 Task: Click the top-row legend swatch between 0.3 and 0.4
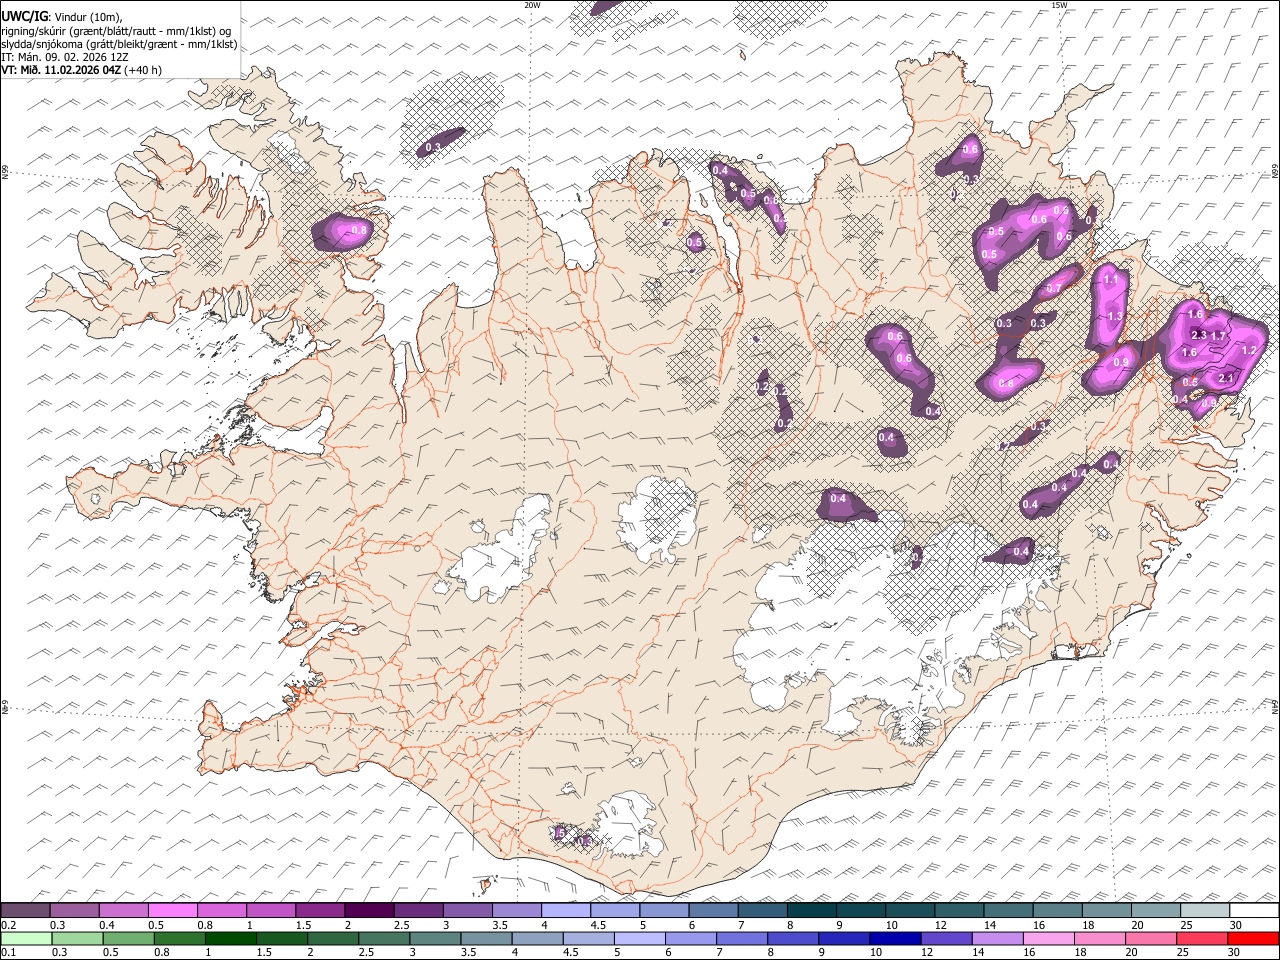[x=75, y=910]
